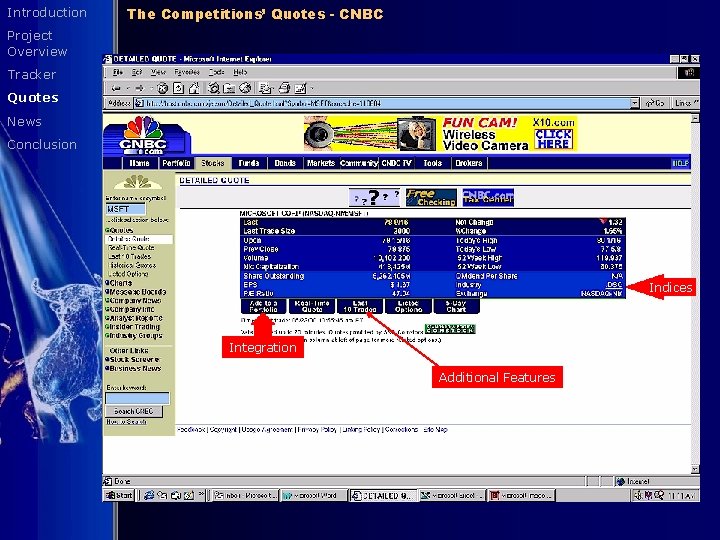720x540 pixels.
Task: Select the Markets tab on CNBC nav
Action: pos(321,163)
